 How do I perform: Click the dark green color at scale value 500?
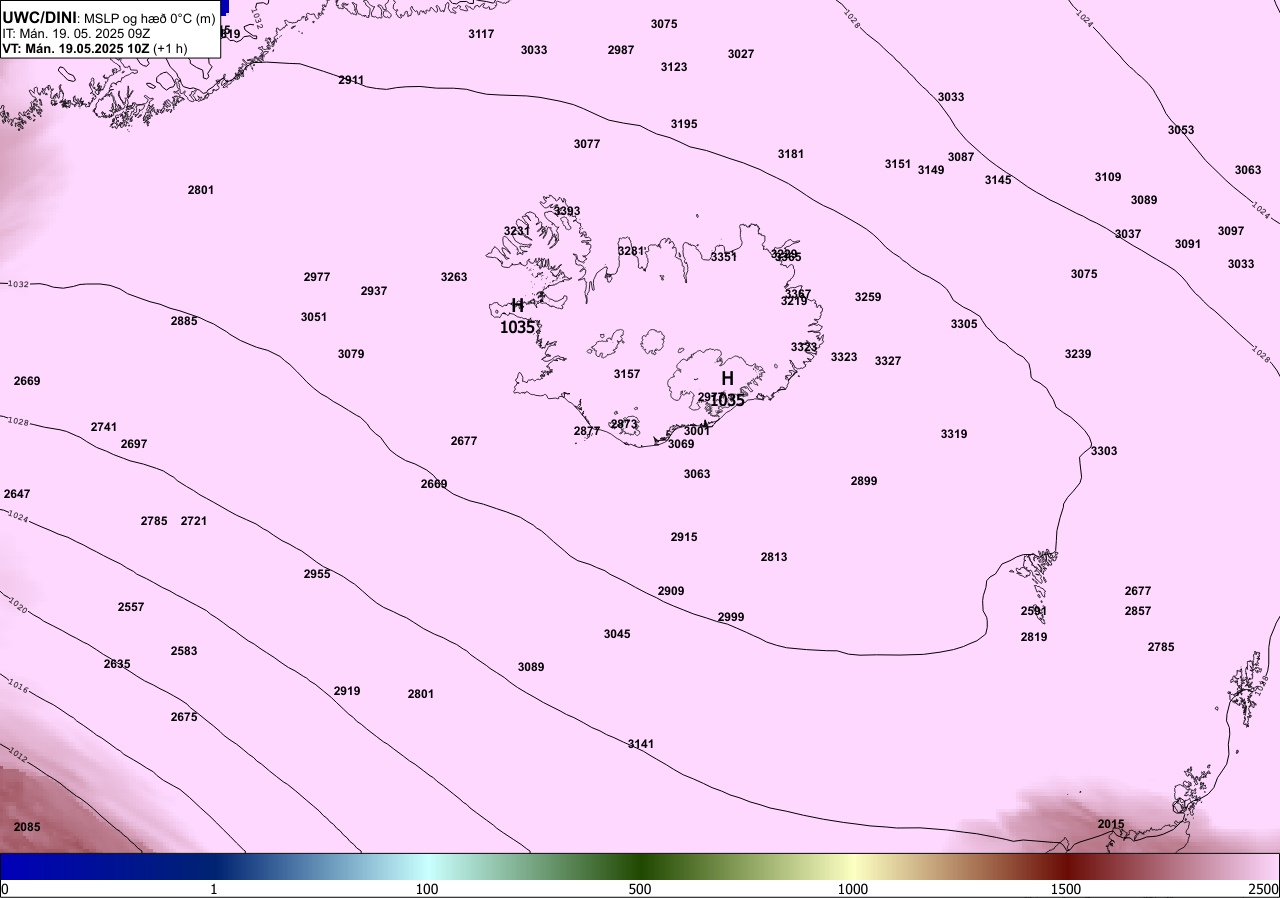point(640,866)
